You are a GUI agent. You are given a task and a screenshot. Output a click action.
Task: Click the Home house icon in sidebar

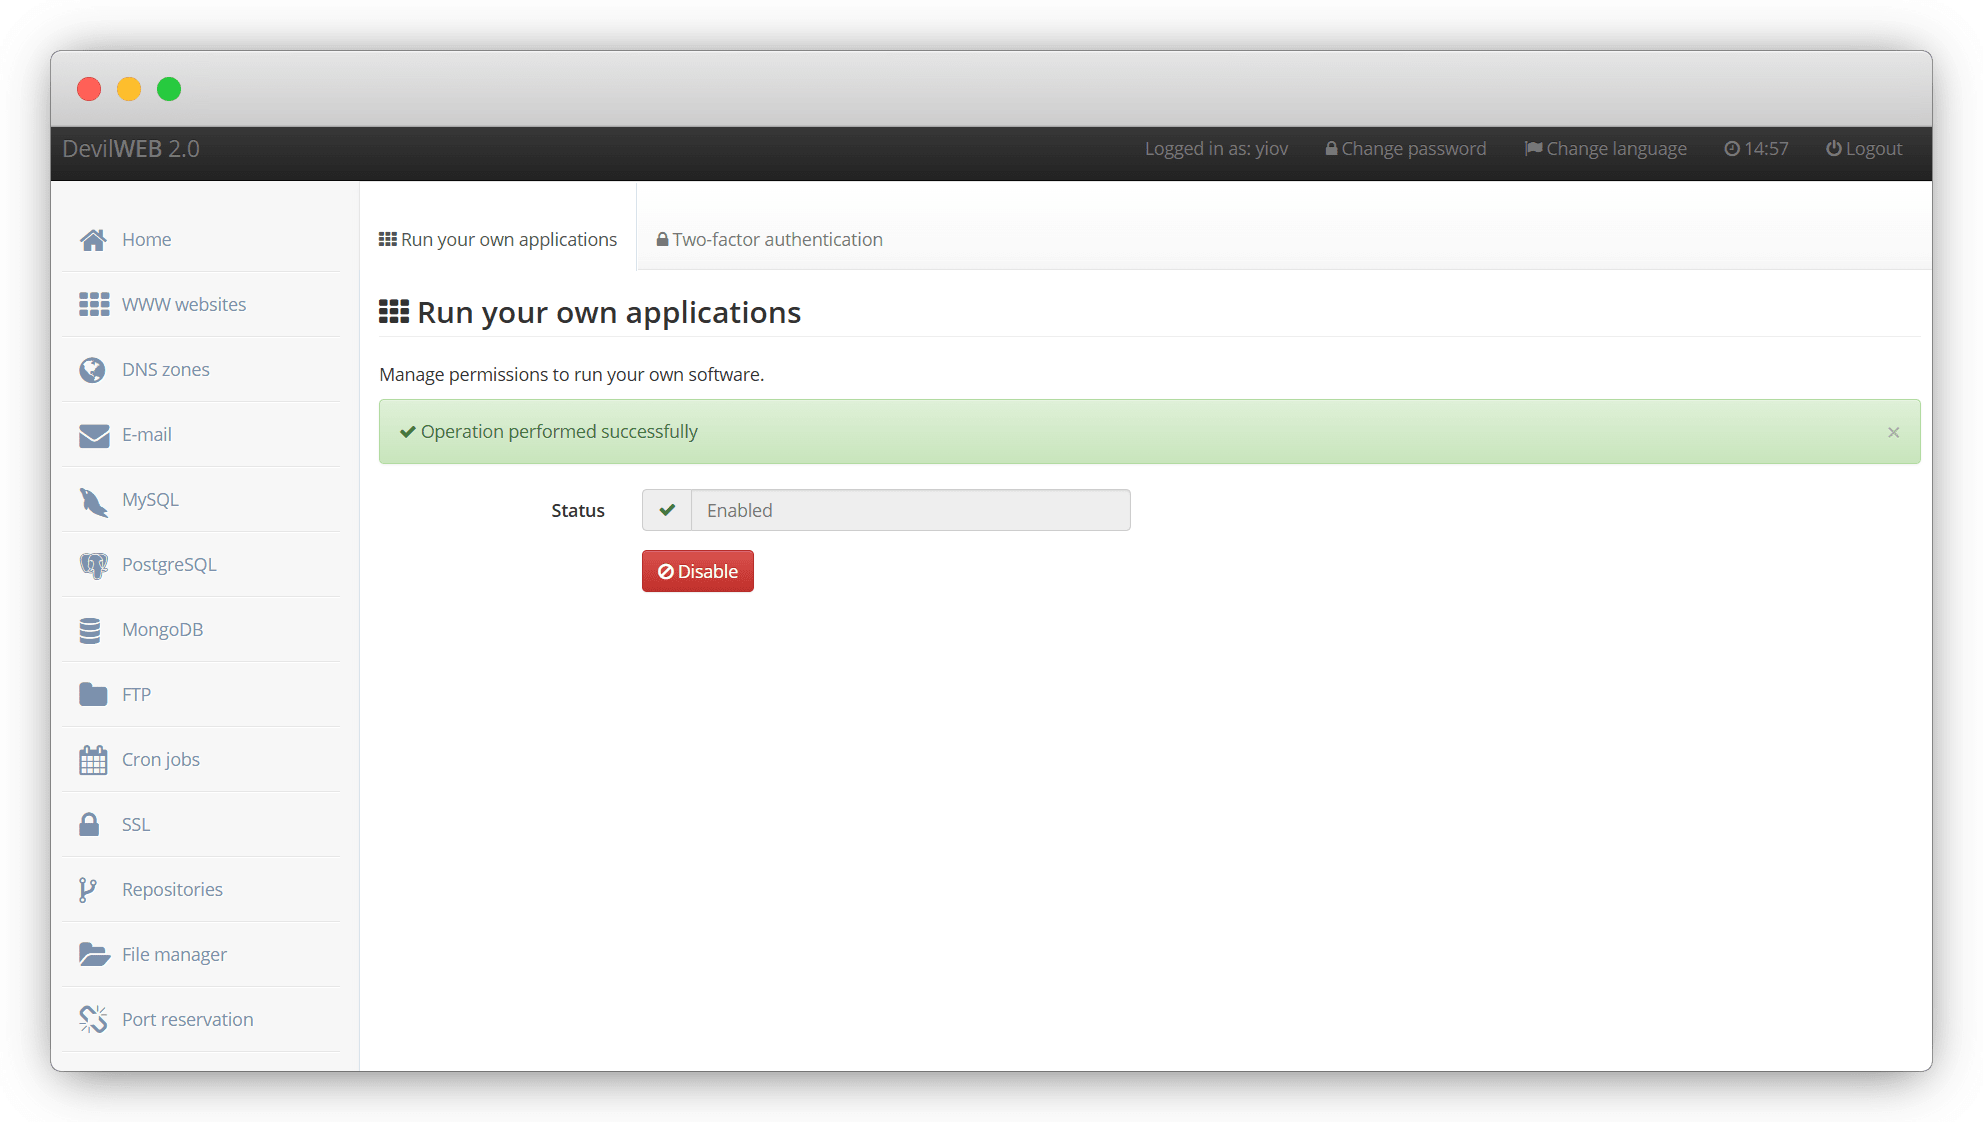point(93,240)
